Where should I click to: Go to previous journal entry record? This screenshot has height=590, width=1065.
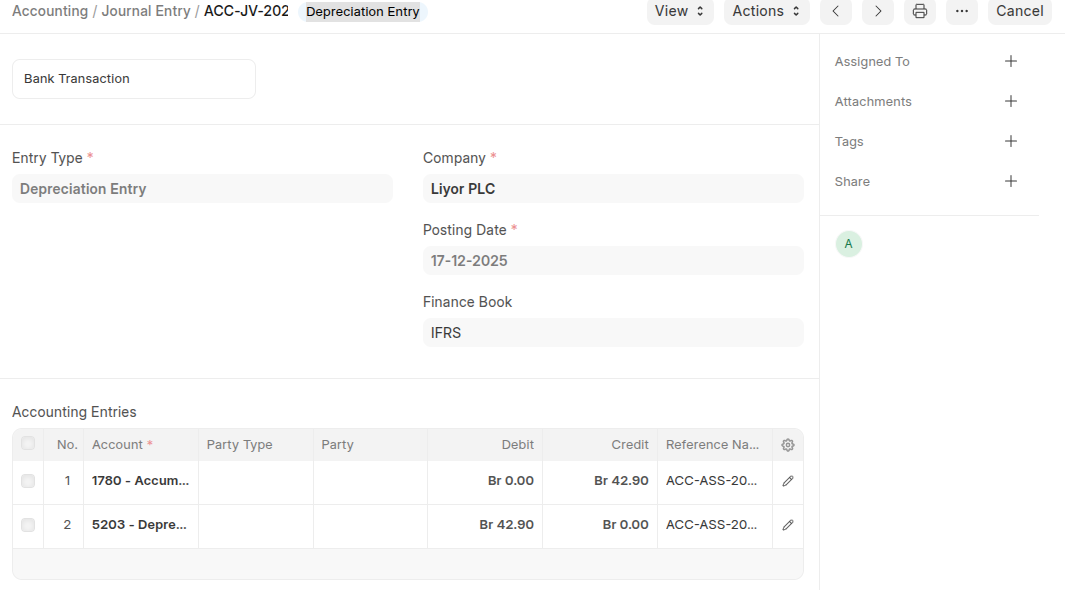(835, 11)
